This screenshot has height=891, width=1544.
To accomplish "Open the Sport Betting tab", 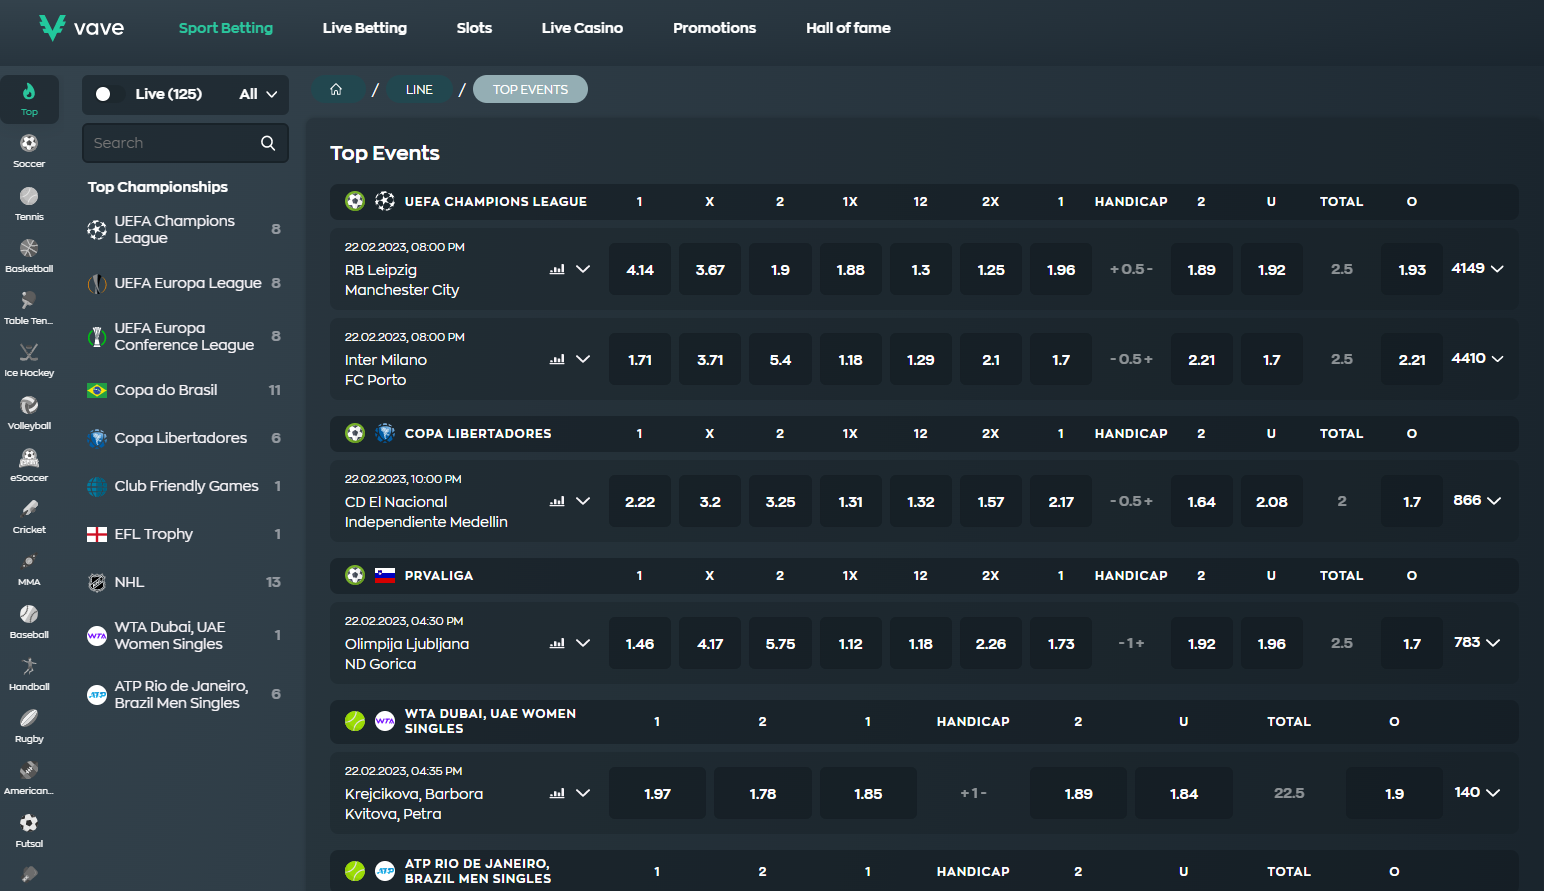I will 226,28.
